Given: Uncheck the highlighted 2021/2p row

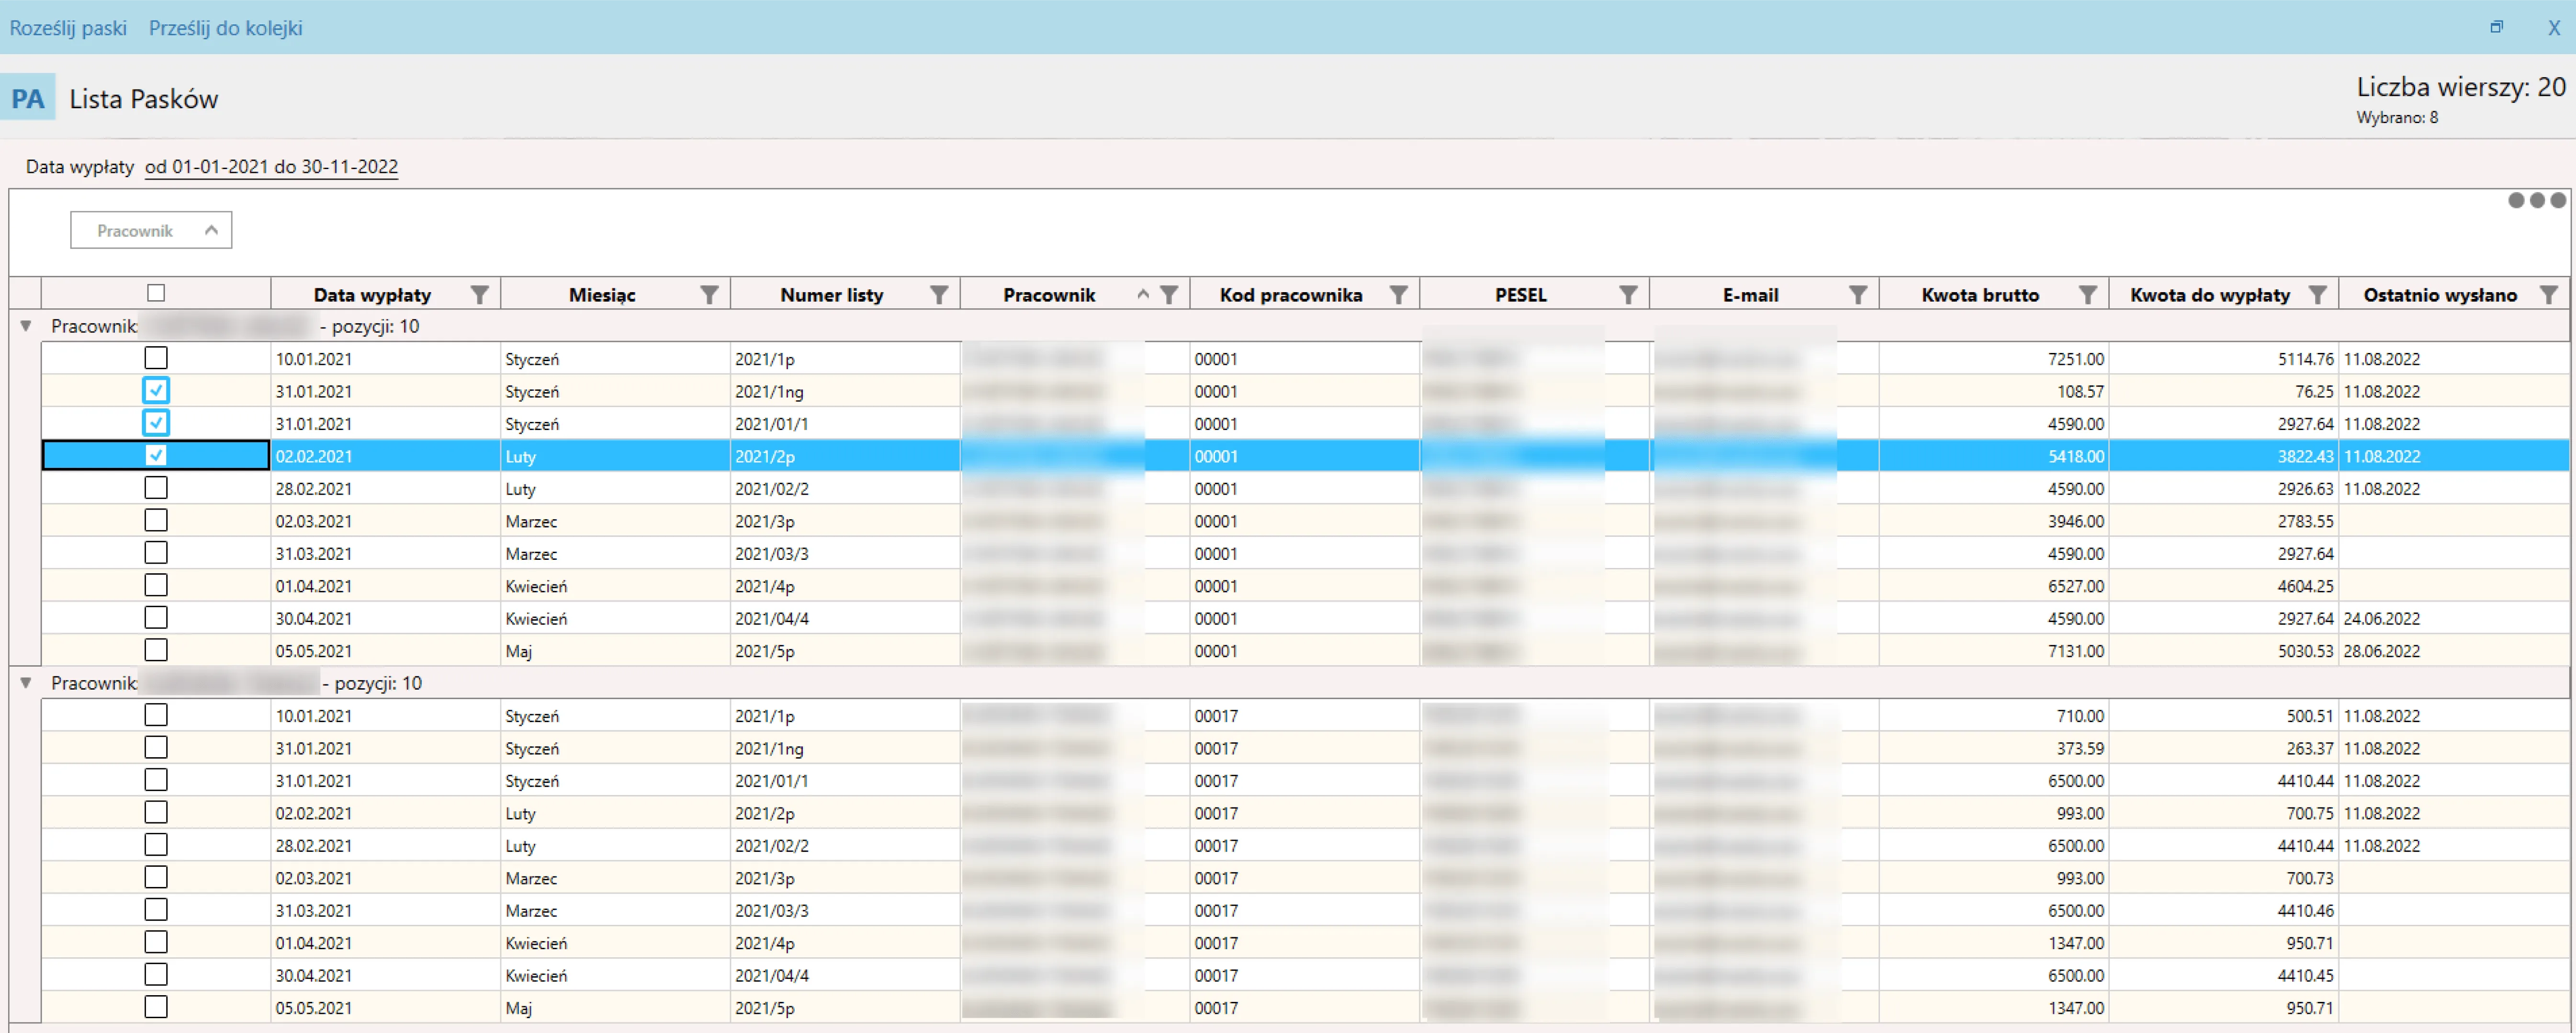Looking at the screenshot, I should pyautogui.click(x=156, y=455).
